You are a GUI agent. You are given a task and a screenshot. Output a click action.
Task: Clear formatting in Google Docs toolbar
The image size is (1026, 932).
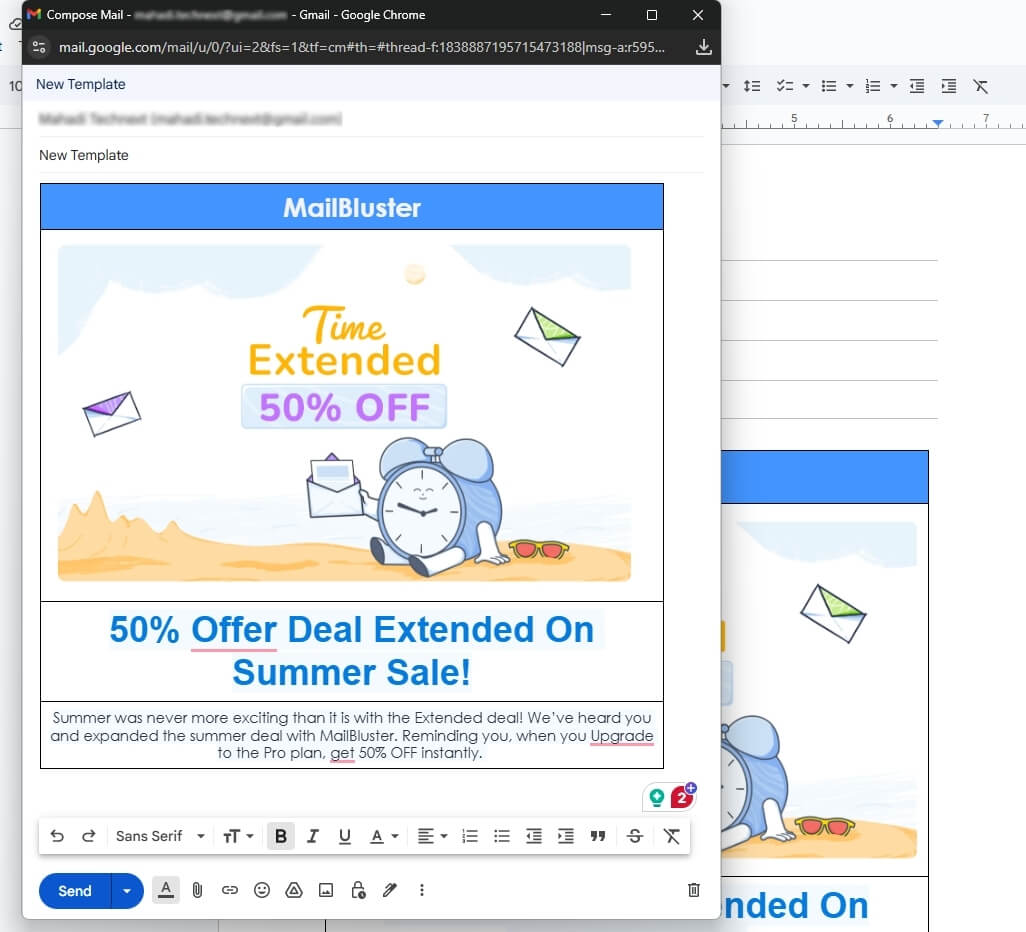[x=980, y=86]
